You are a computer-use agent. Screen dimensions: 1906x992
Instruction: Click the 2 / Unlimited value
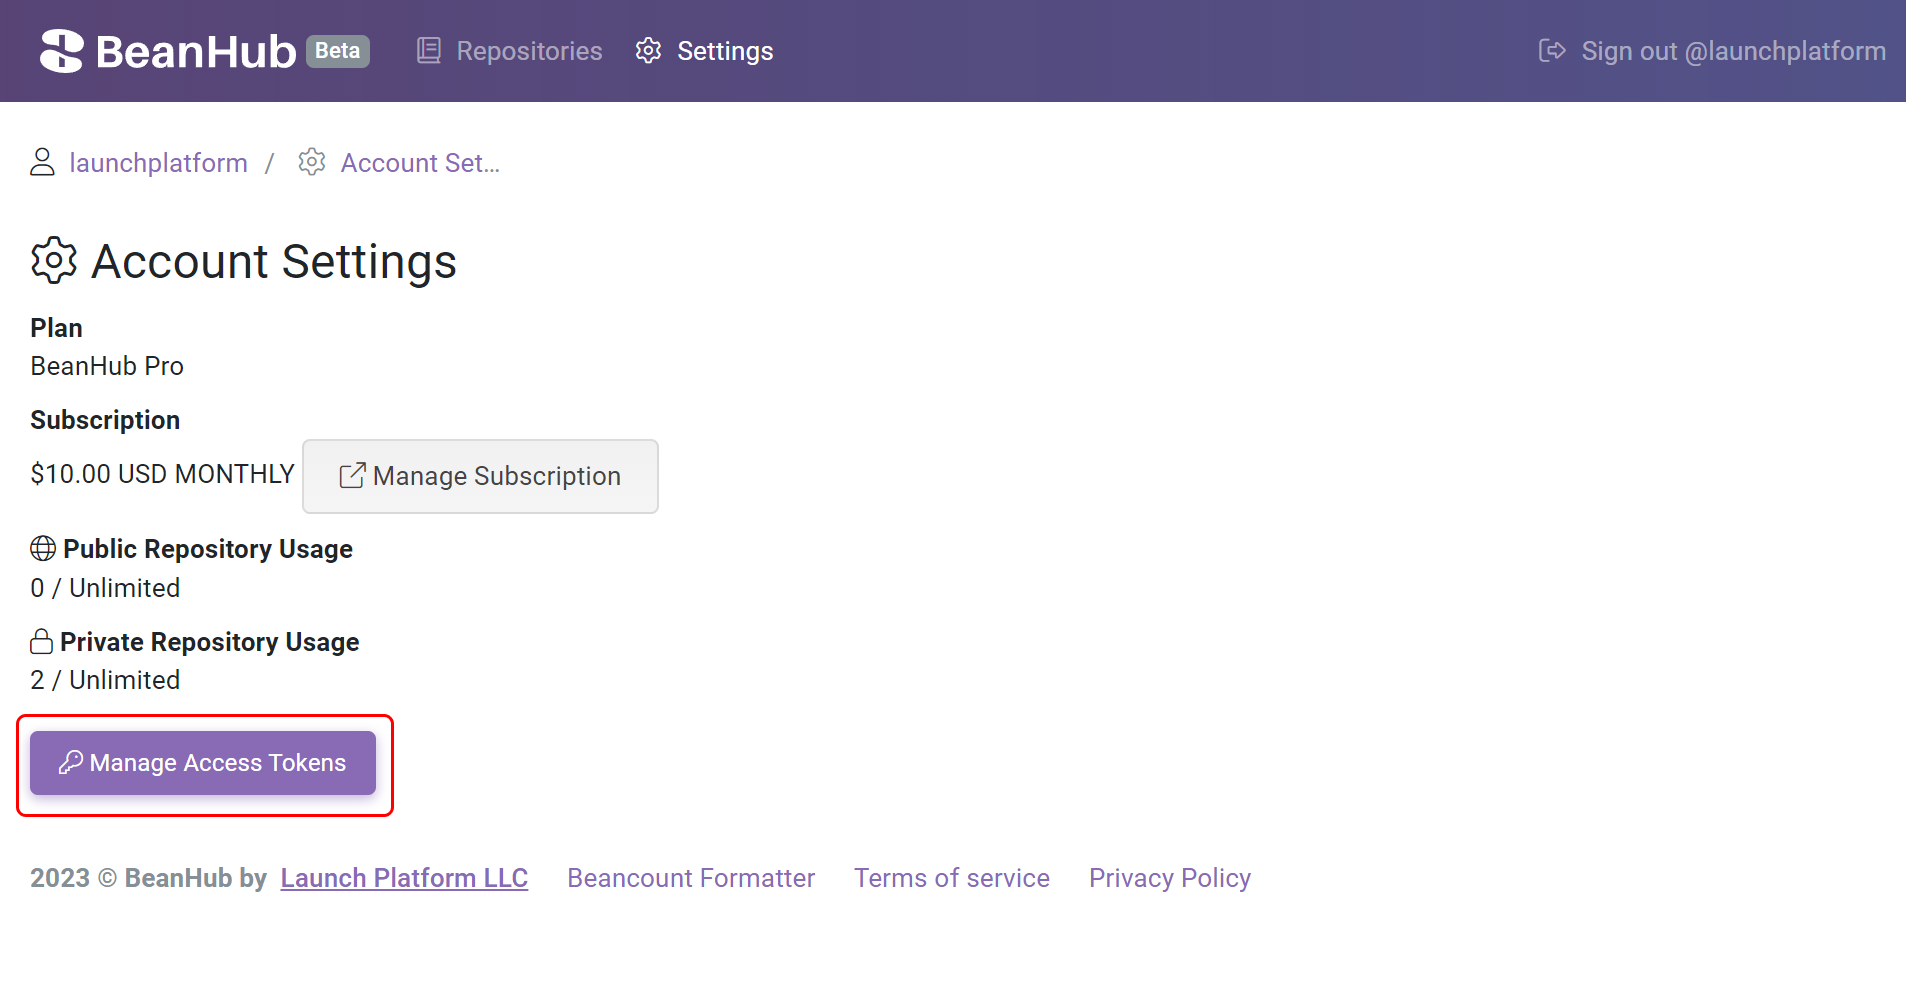[x=105, y=680]
